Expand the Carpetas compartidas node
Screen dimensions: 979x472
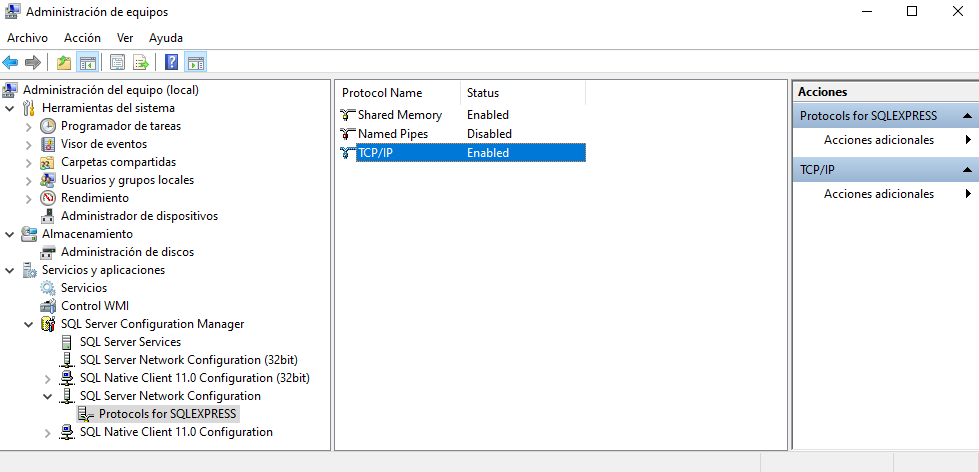29,163
